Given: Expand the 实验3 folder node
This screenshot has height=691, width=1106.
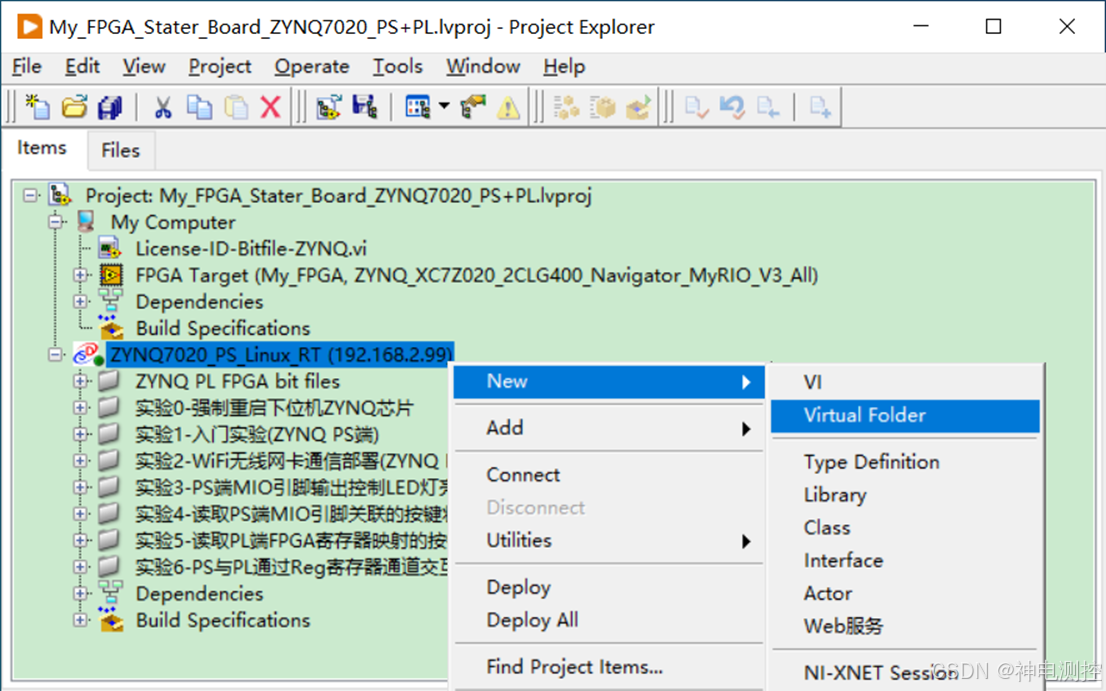Looking at the screenshot, I should coord(81,487).
